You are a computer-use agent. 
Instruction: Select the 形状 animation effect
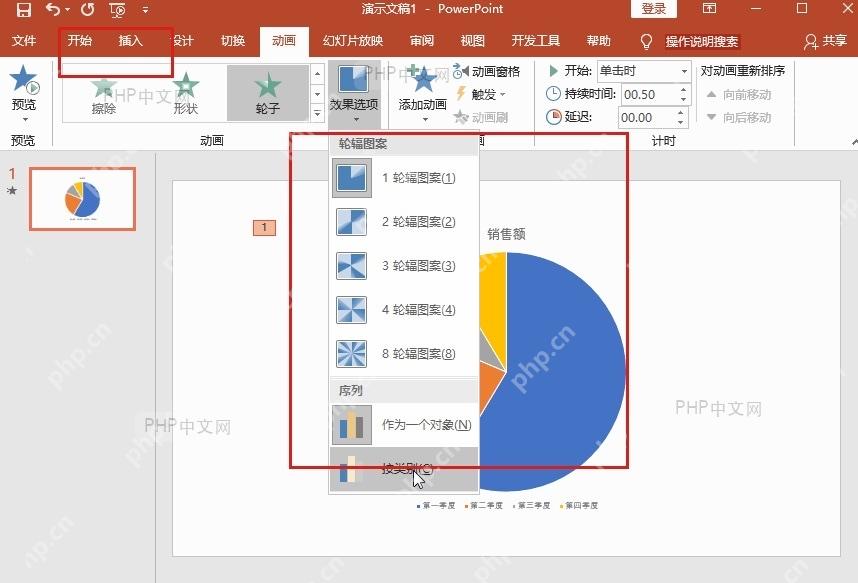click(x=185, y=93)
